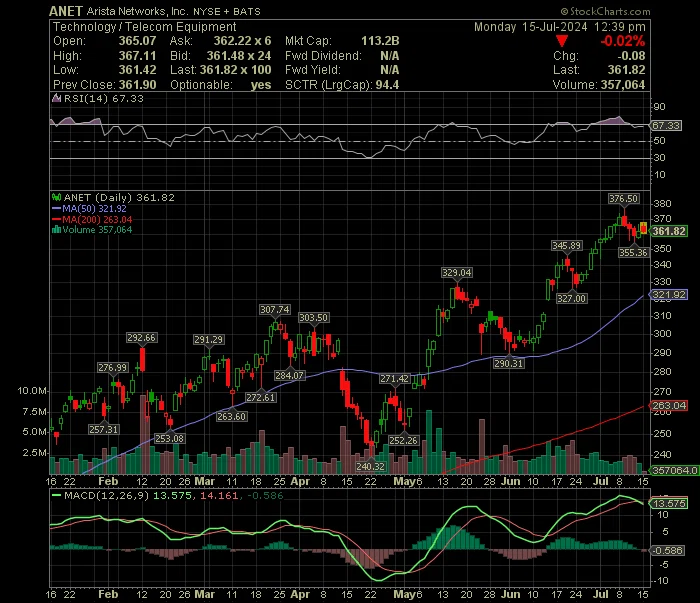Click the SCTR (LrgCap) value 94.4
Screen dimensions: 700x603
387,85
